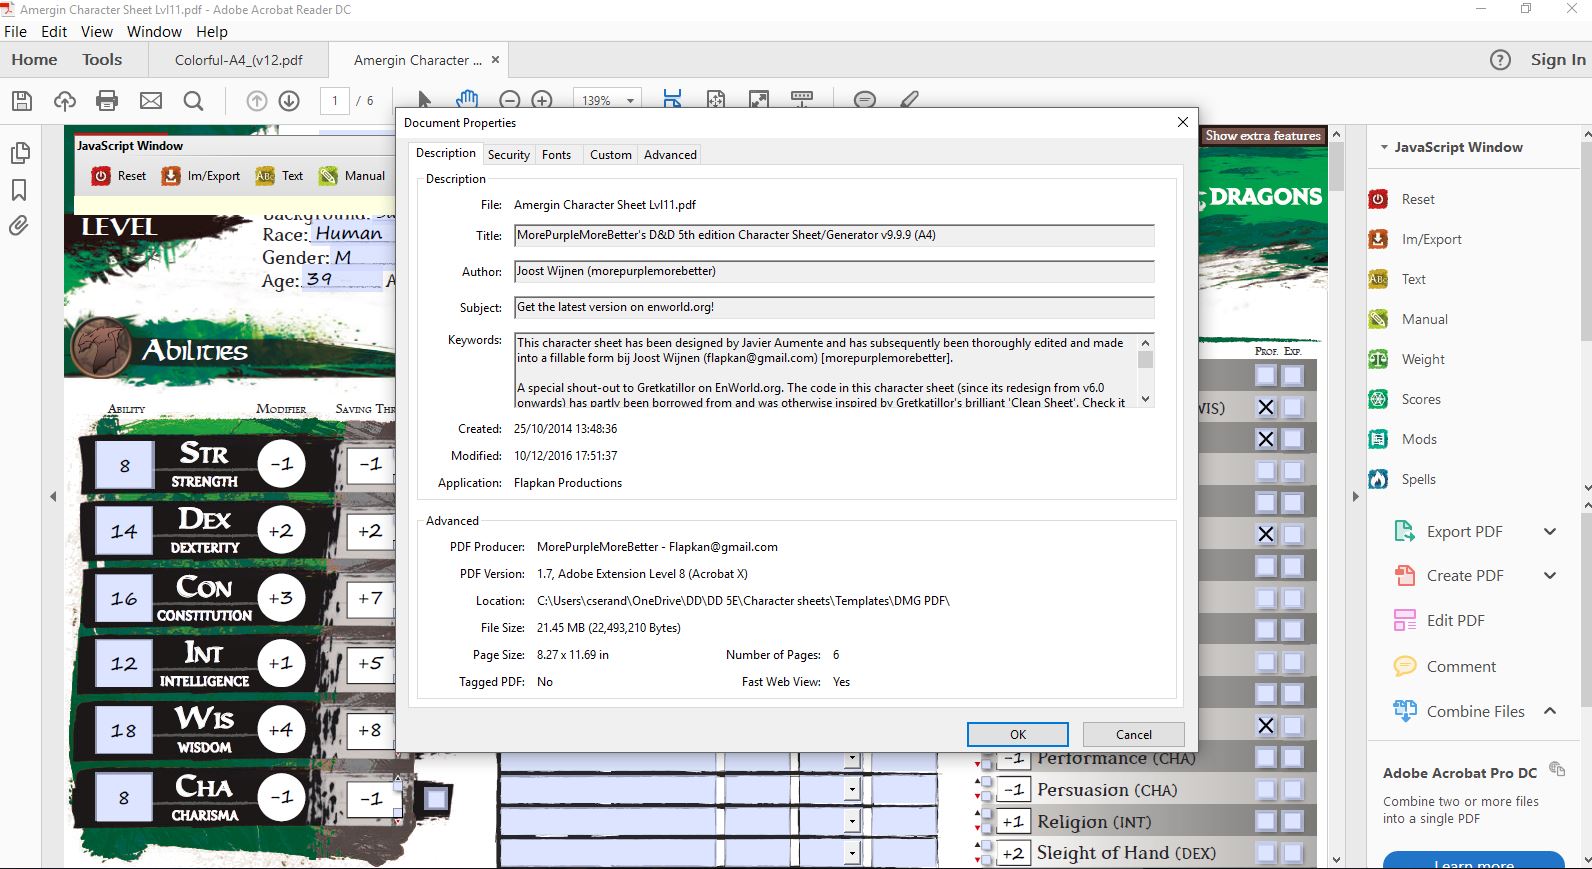The width and height of the screenshot is (1592, 869).
Task: Open the Window menu
Action: click(x=154, y=32)
